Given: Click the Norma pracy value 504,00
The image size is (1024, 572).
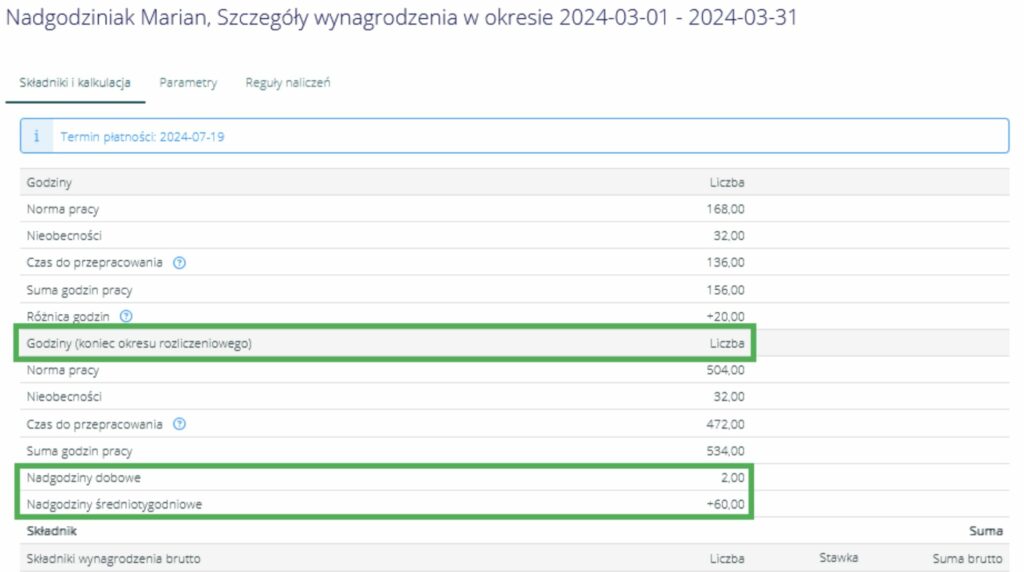Looking at the screenshot, I should click(725, 370).
